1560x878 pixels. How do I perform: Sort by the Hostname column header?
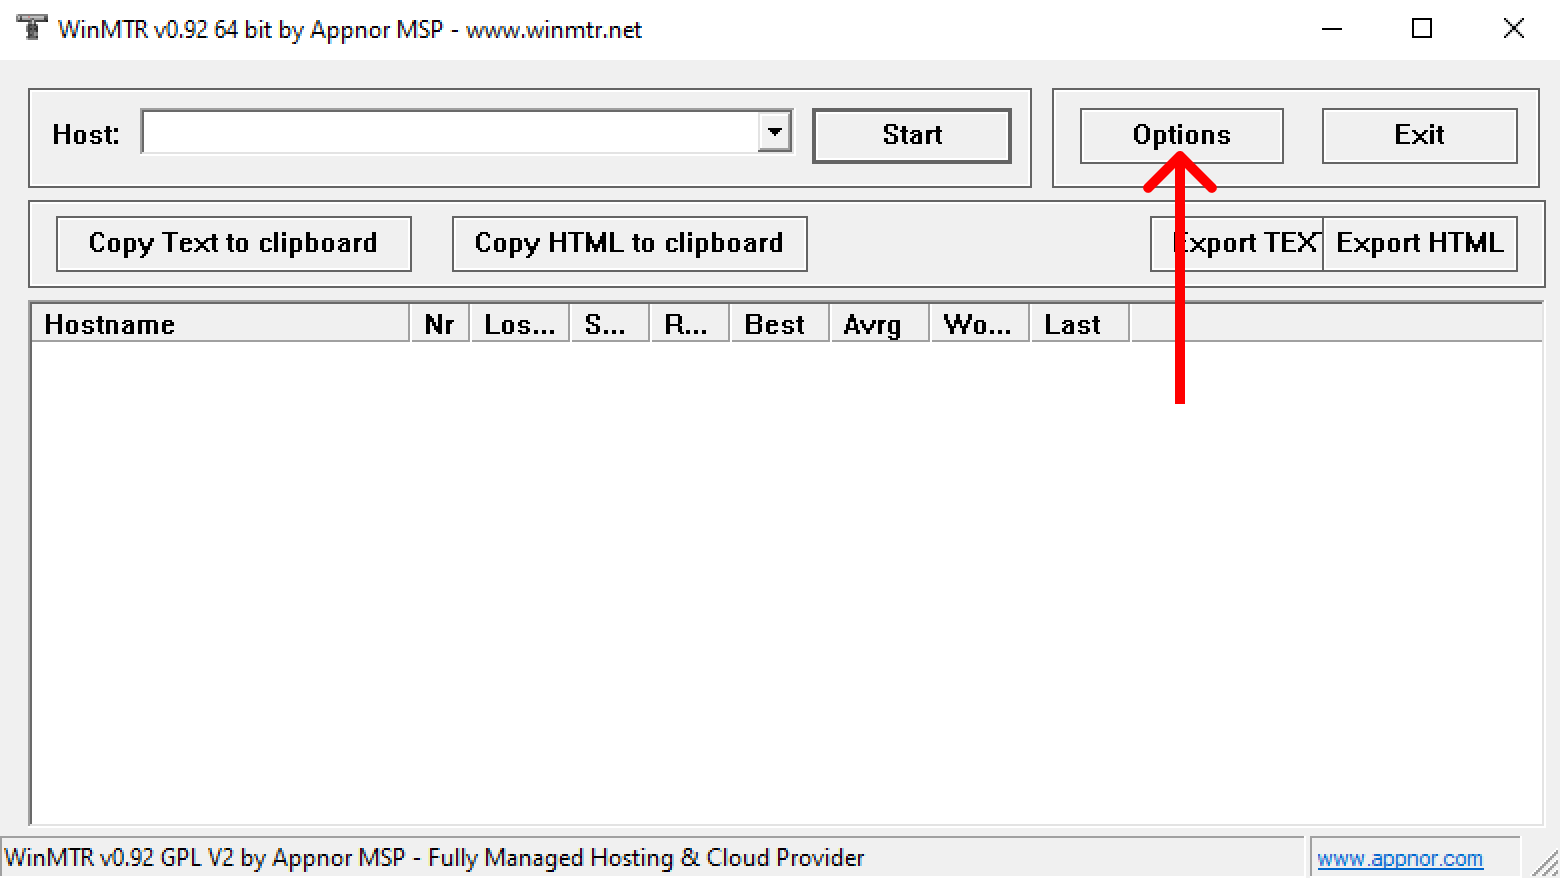pos(220,324)
